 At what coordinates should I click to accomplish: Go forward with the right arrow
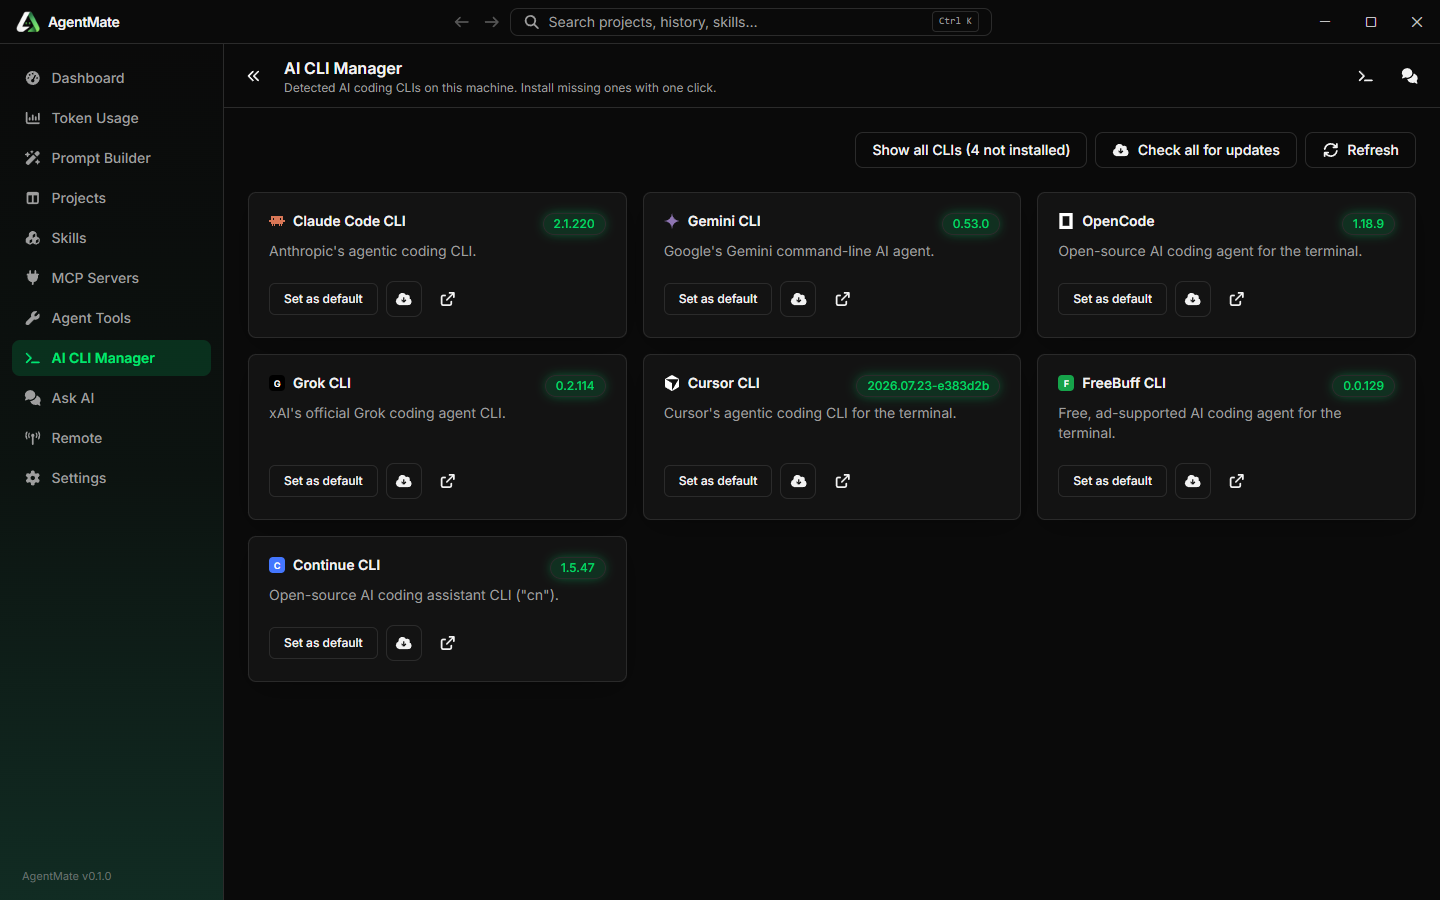coord(491,22)
